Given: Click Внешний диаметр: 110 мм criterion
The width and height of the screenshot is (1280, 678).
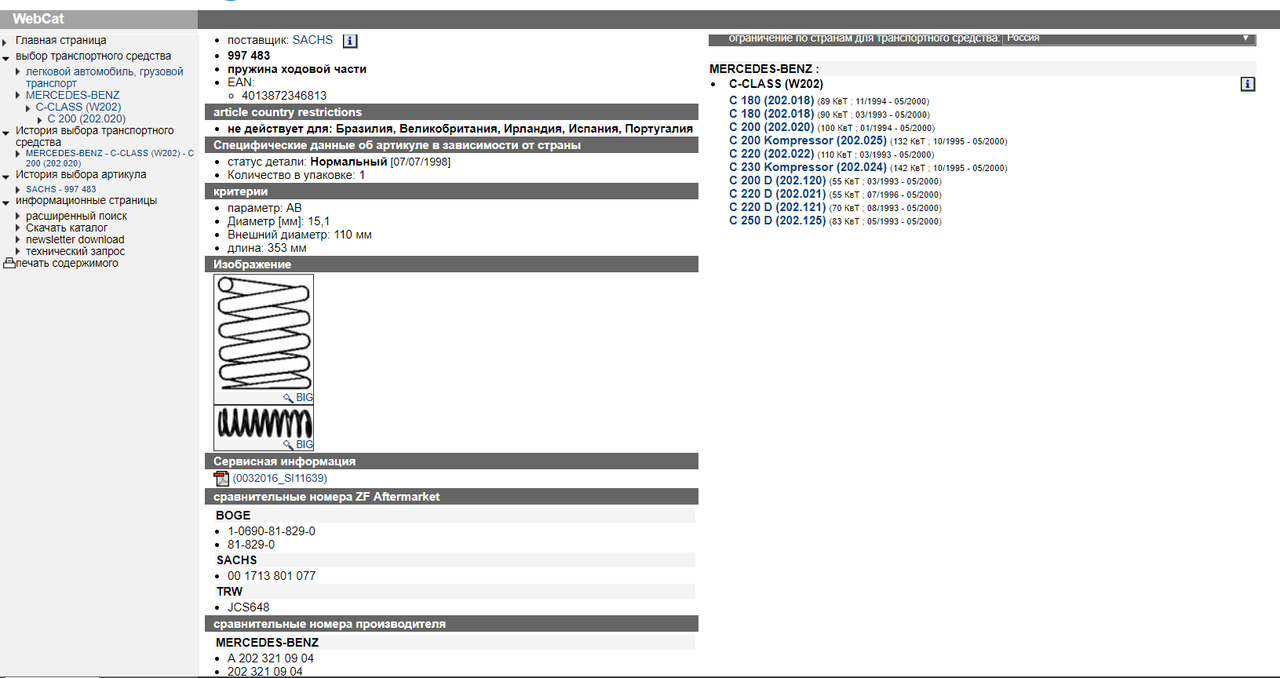Looking at the screenshot, I should [300, 235].
